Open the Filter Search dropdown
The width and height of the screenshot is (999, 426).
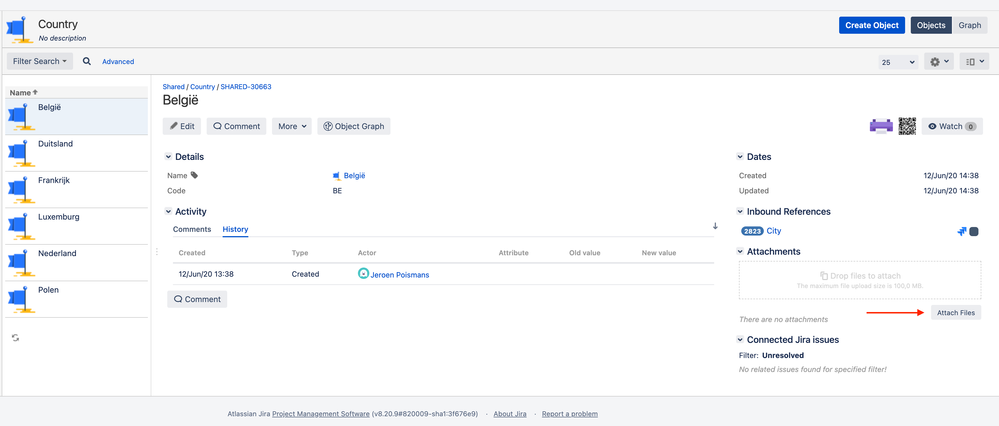point(40,61)
